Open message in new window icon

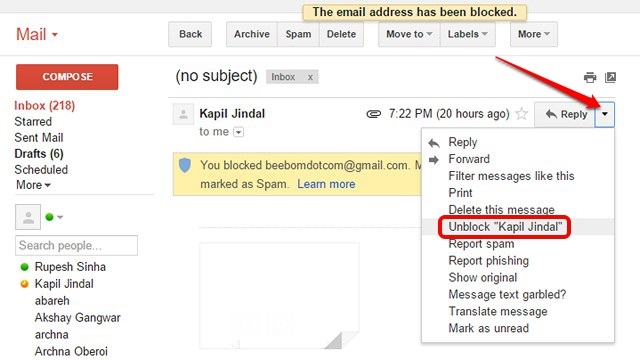click(x=610, y=77)
